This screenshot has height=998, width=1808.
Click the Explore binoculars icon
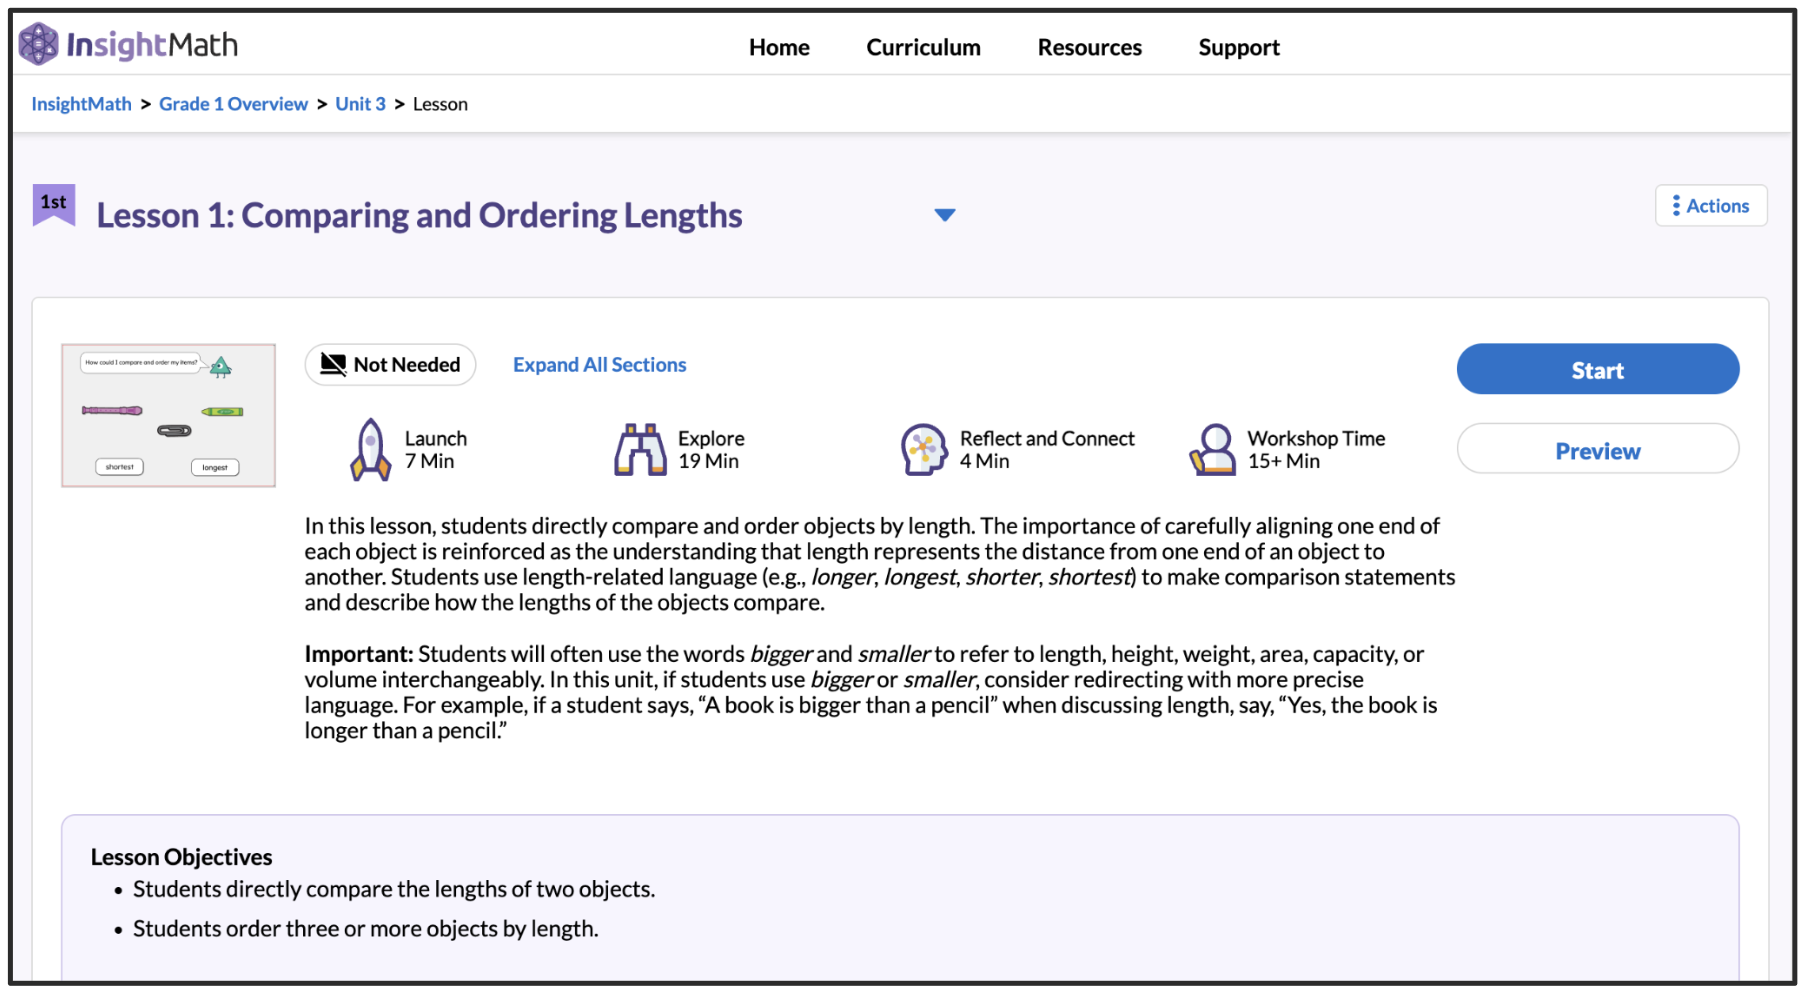[640, 450]
